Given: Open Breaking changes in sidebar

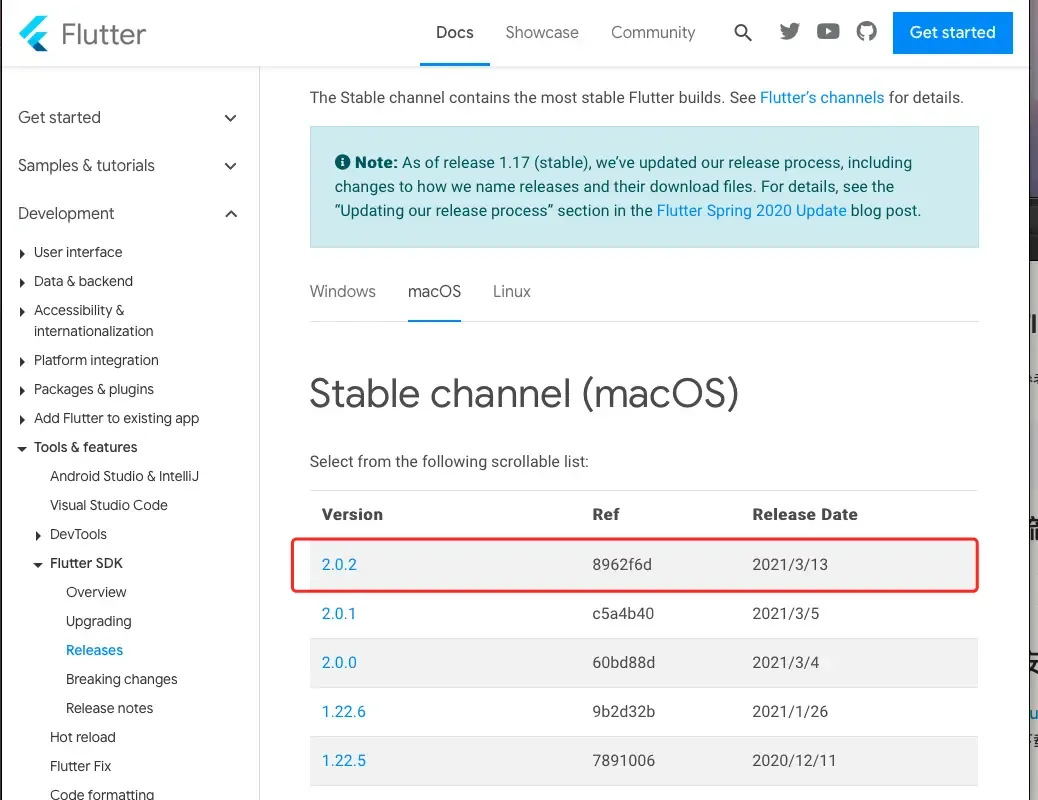Looking at the screenshot, I should (x=122, y=680).
